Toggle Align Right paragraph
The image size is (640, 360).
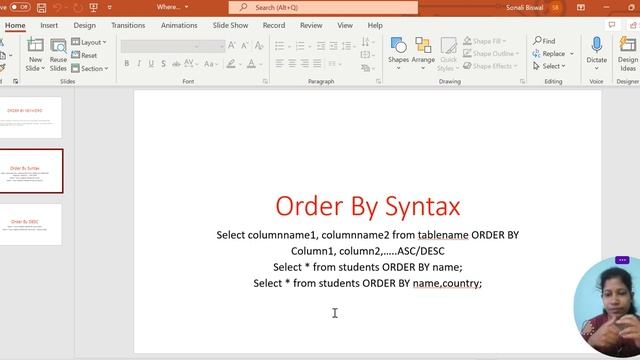304,64
